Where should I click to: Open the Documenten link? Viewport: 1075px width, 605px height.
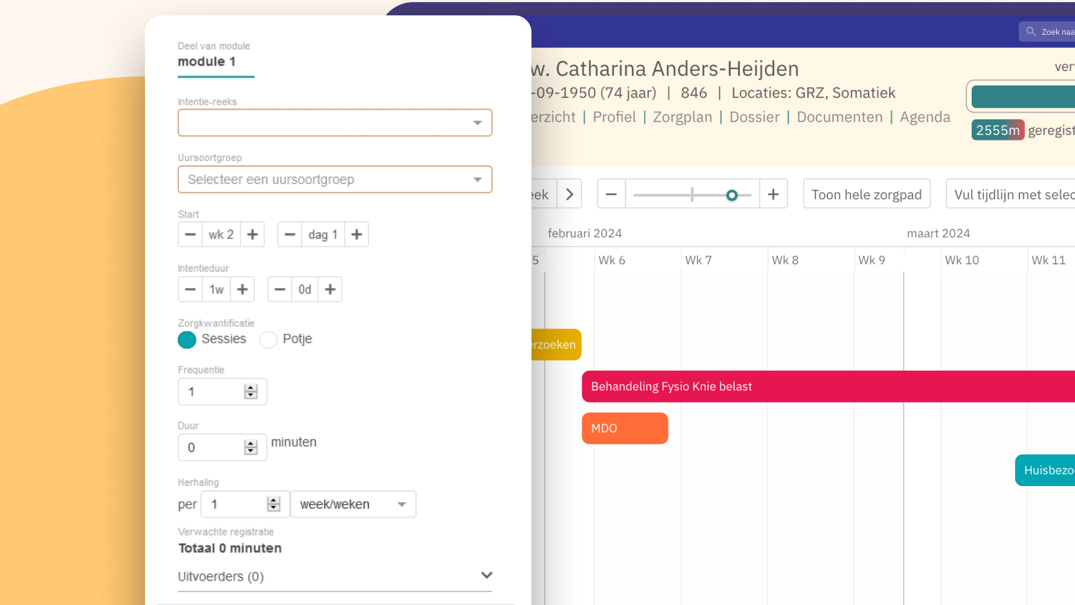[x=839, y=117]
